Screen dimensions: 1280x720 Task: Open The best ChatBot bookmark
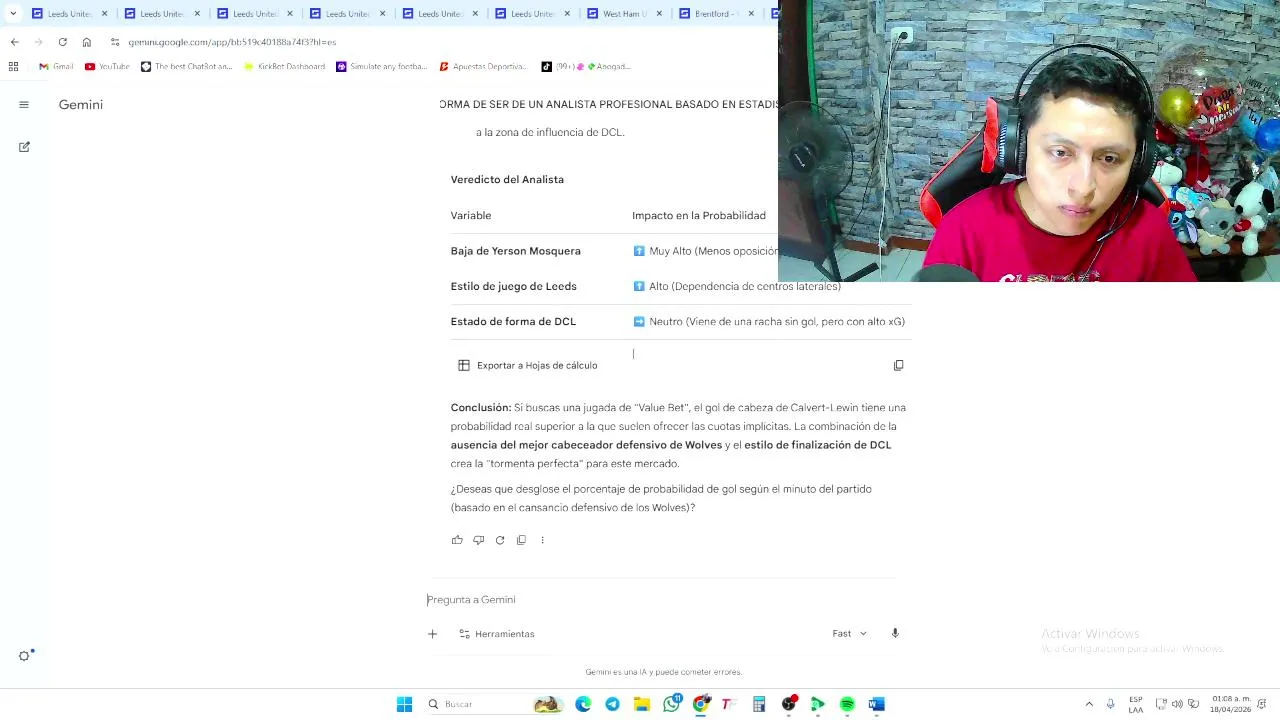tap(186, 66)
